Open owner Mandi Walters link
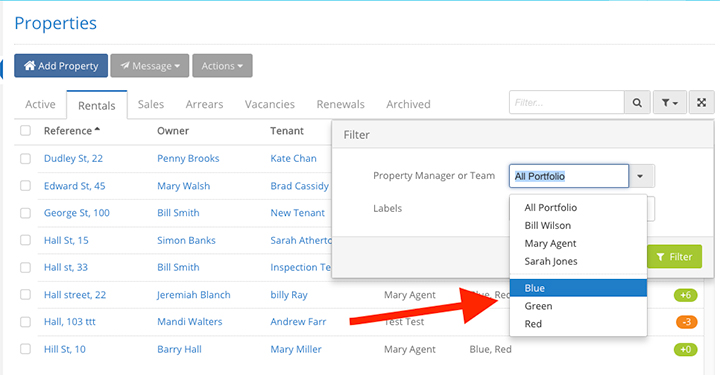 click(190, 322)
